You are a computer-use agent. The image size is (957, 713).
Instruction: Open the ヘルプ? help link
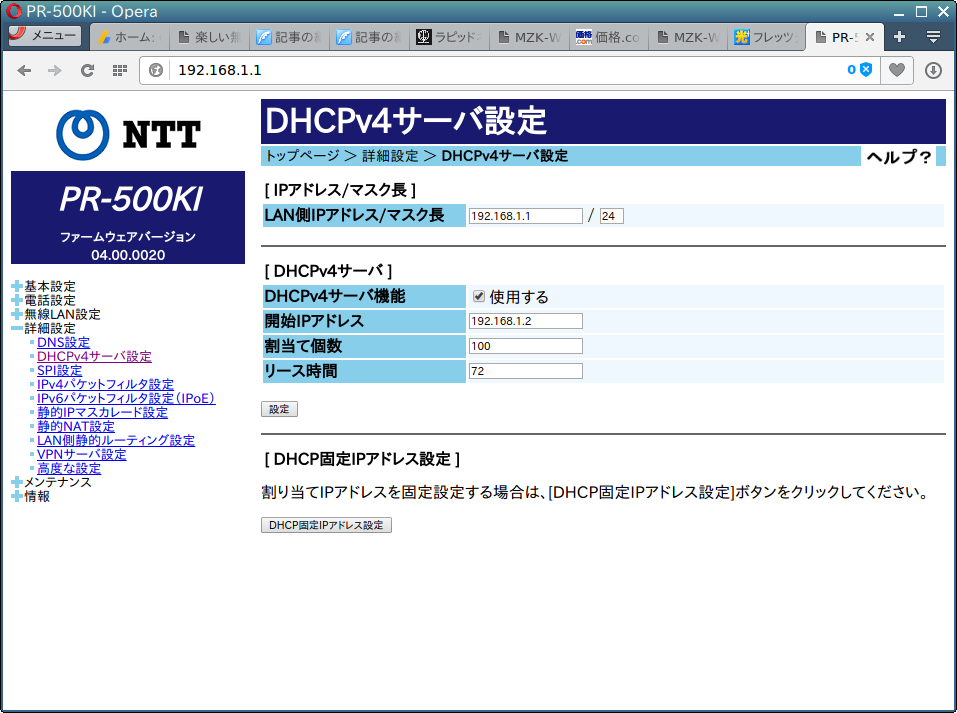coord(898,157)
